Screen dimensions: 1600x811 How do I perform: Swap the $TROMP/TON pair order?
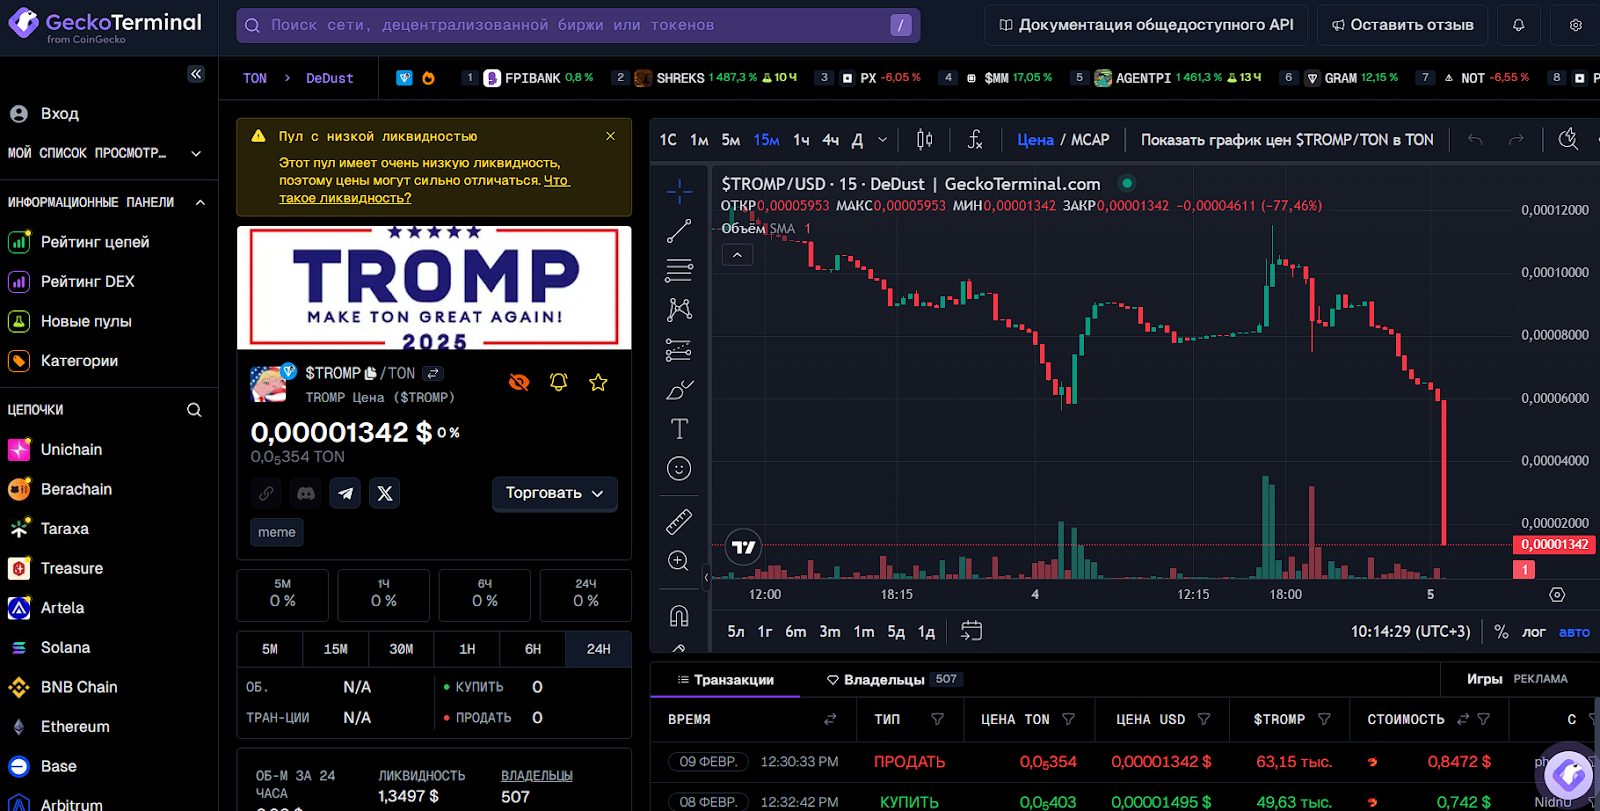click(433, 373)
